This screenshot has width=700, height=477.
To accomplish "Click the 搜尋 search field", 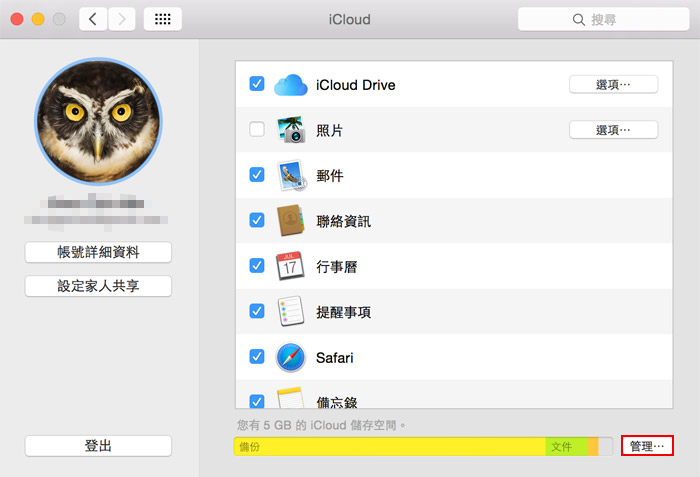I will pos(604,19).
